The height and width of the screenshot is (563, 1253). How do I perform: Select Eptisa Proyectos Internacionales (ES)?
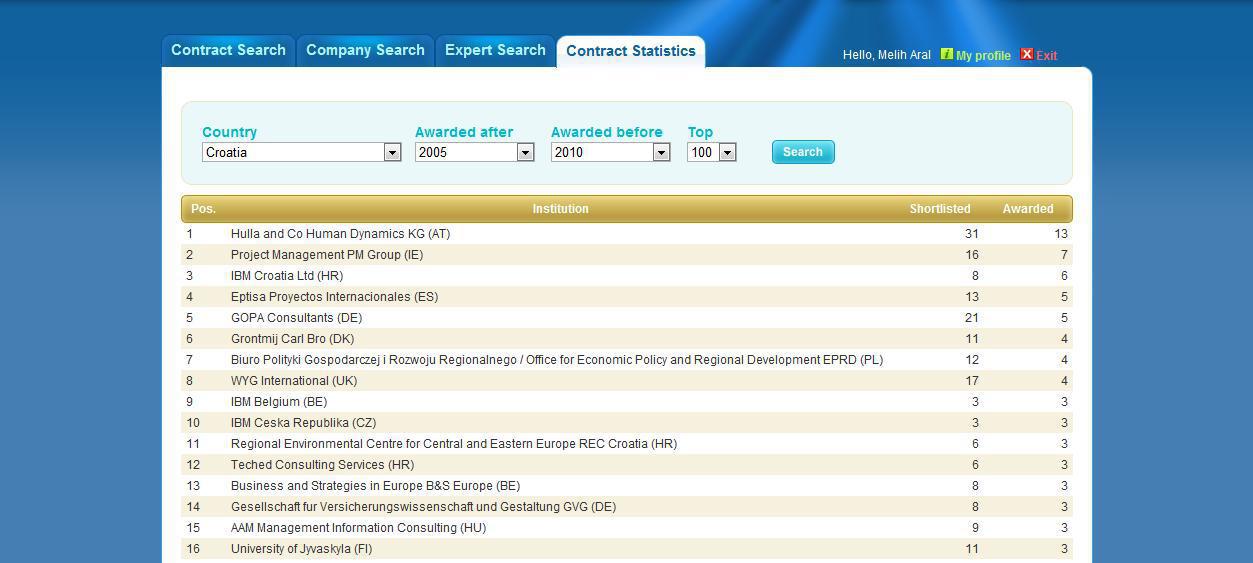(334, 297)
